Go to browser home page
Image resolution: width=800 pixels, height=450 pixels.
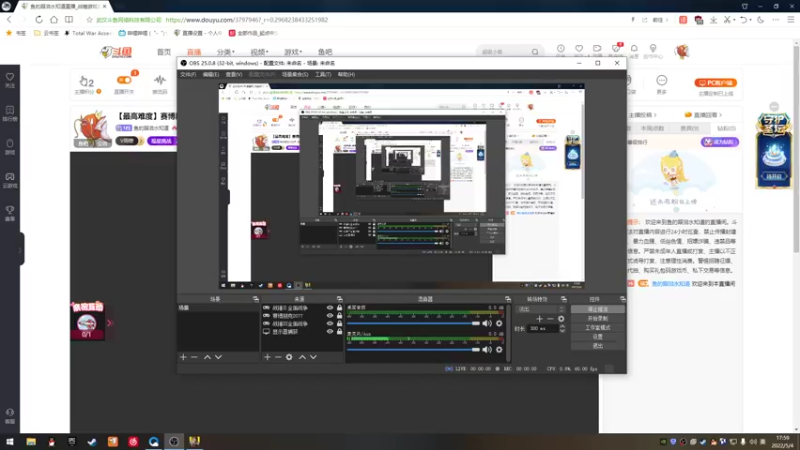[54, 20]
